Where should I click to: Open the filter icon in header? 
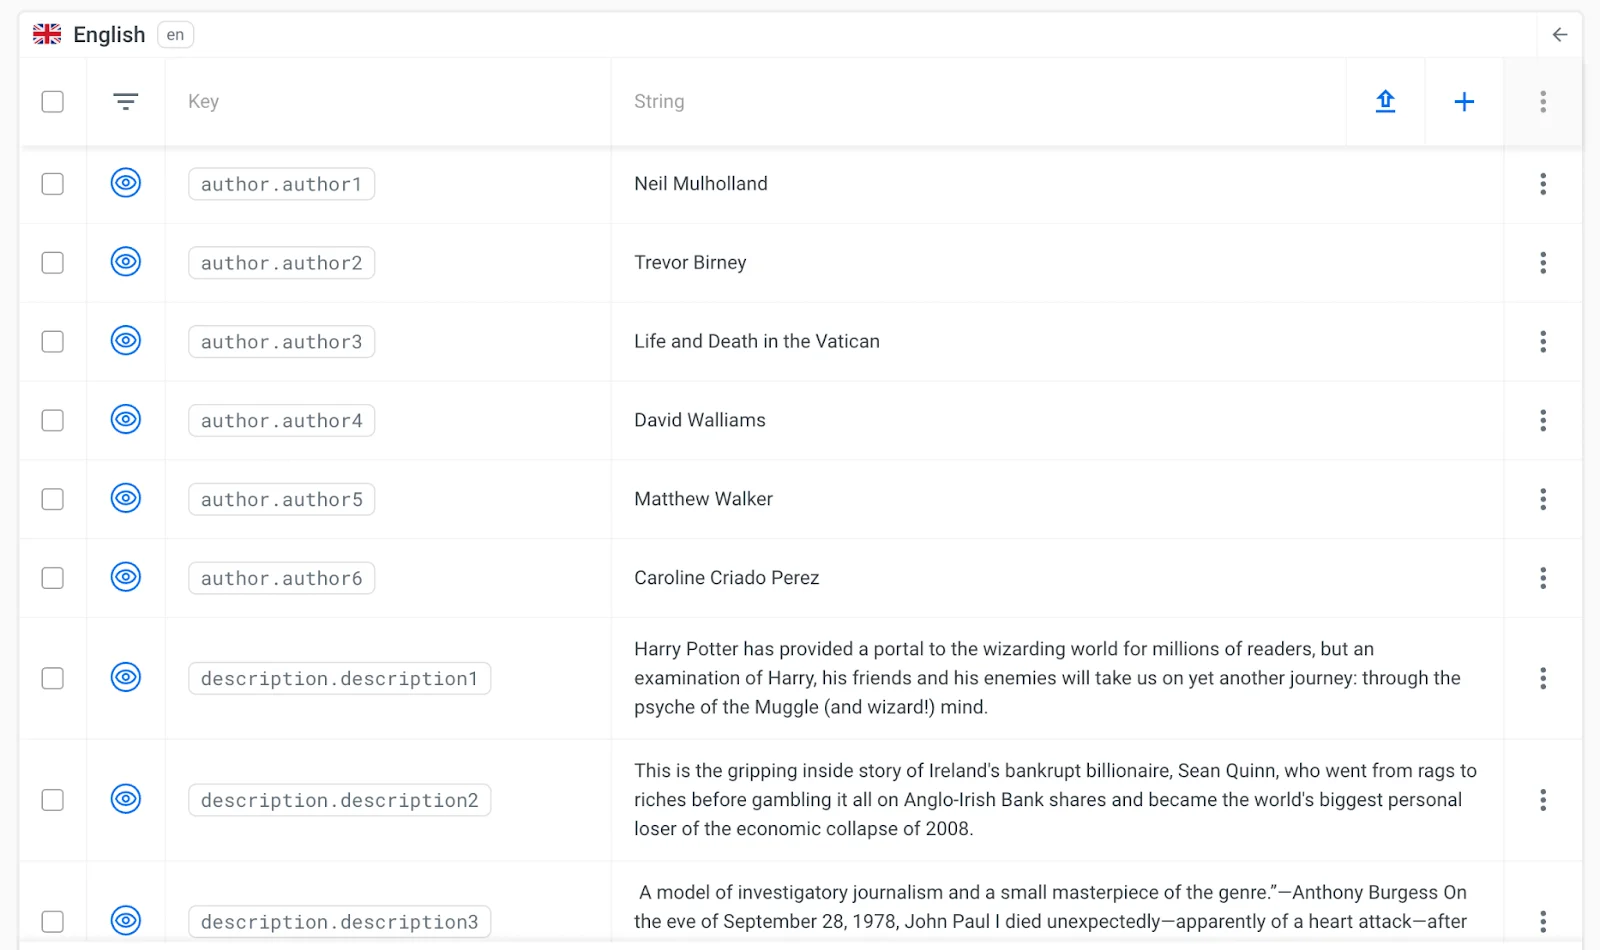(125, 101)
